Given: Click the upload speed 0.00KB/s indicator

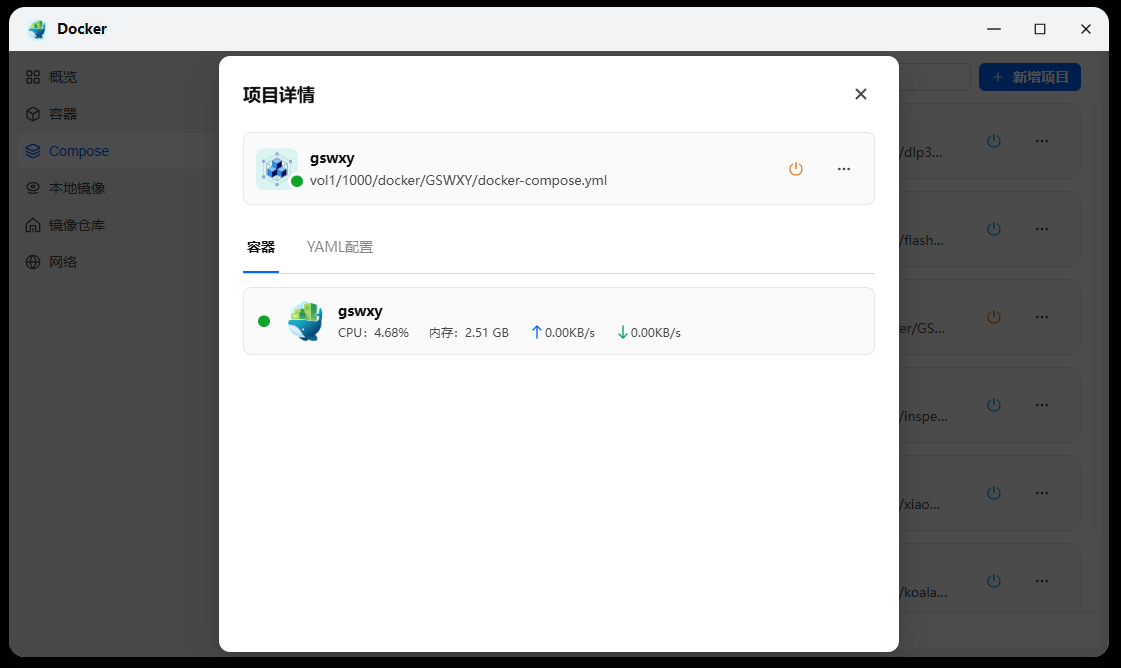Looking at the screenshot, I should tap(563, 333).
